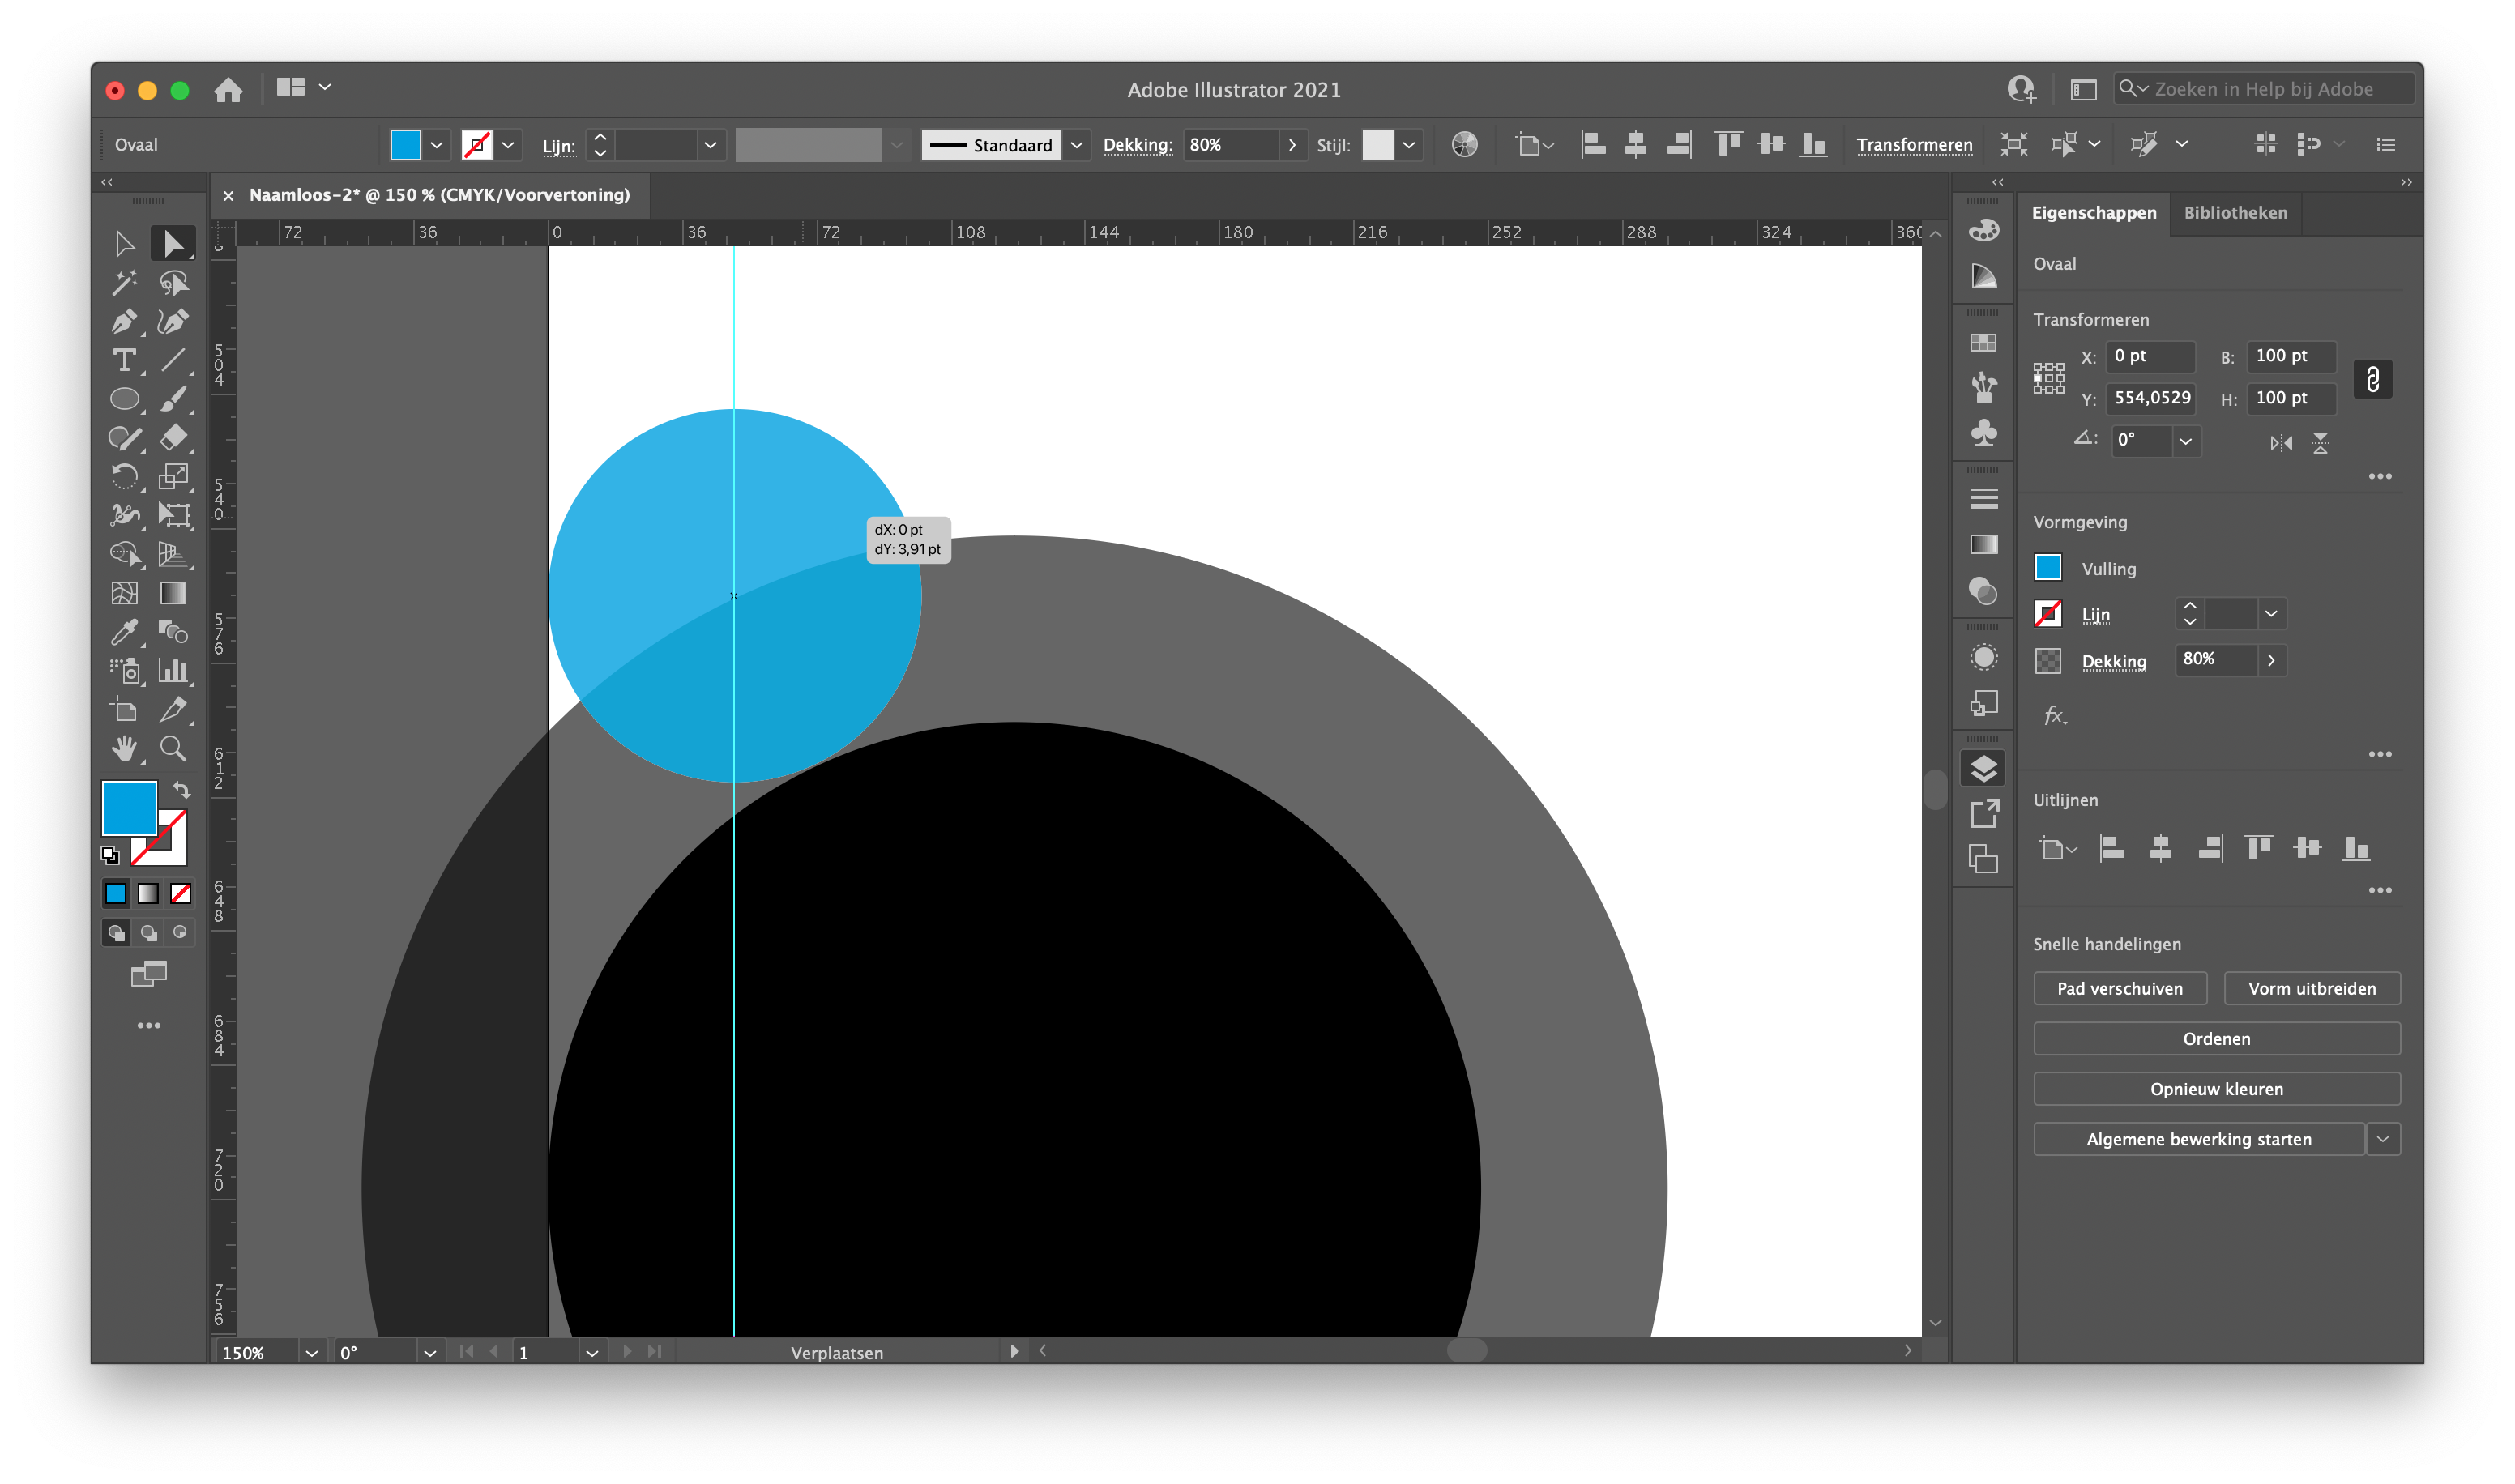Open the Layers panel icon

tap(1983, 768)
